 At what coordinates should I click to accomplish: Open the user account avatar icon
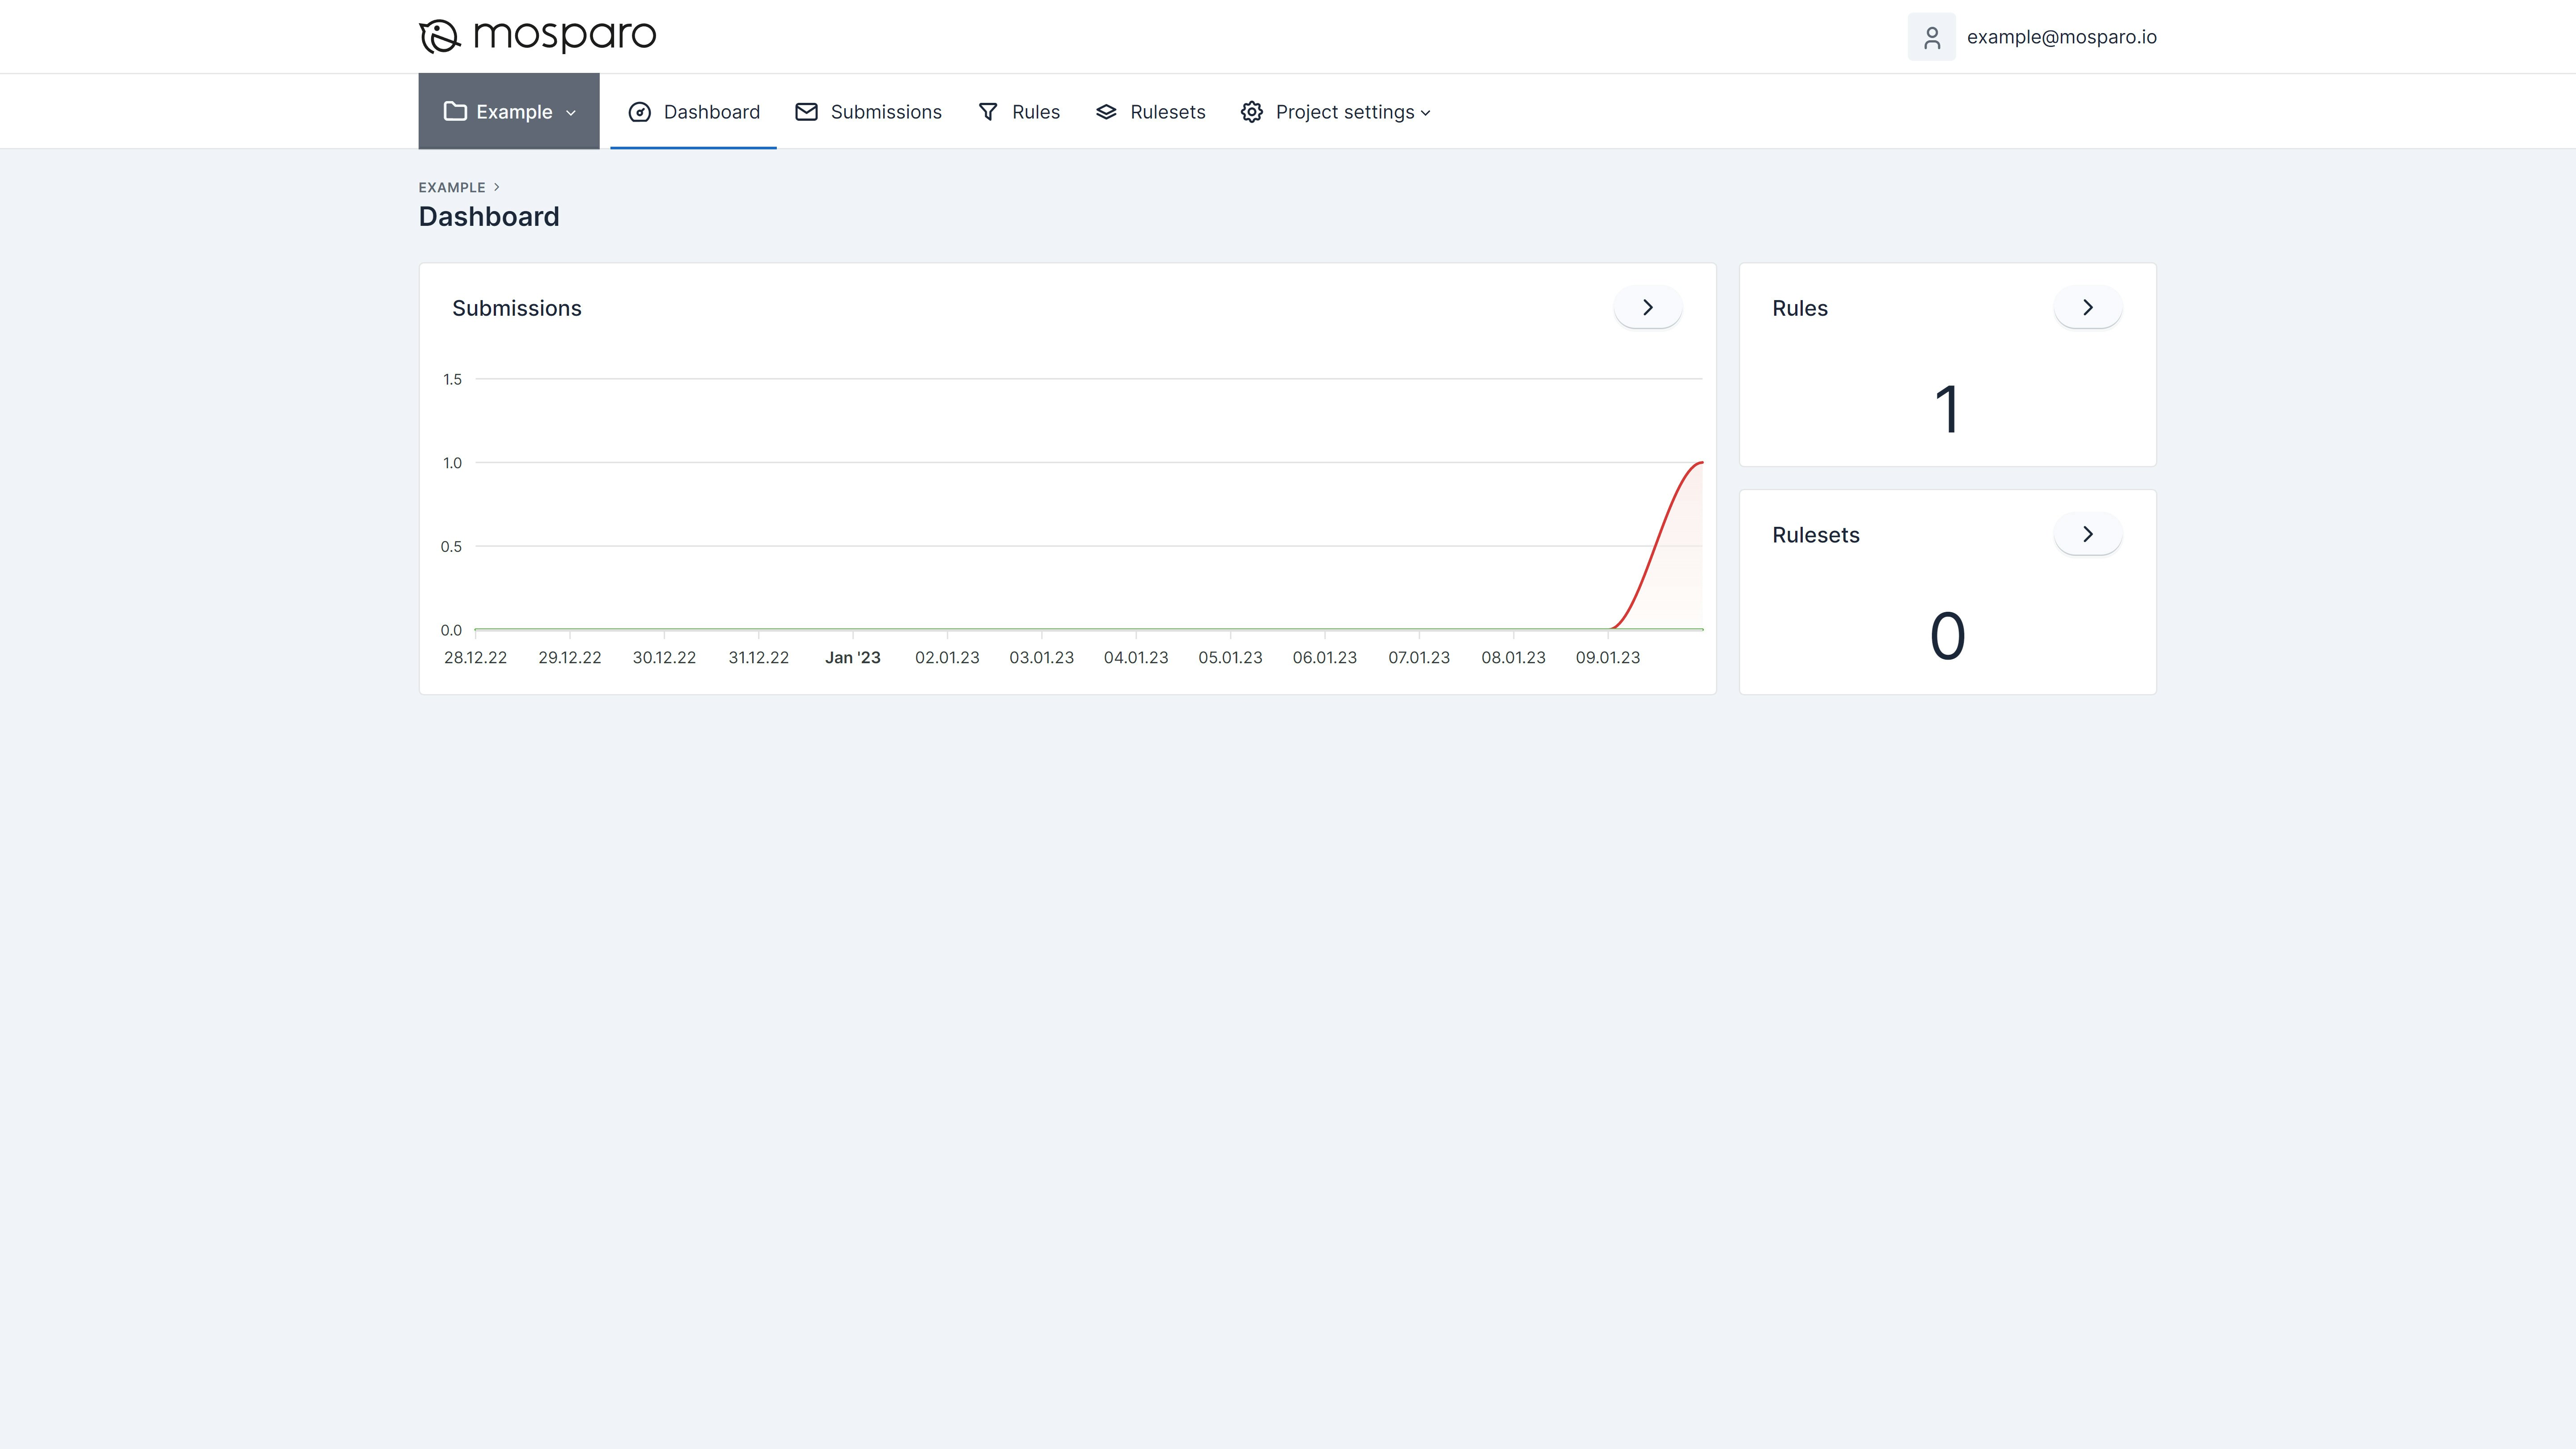point(1931,37)
